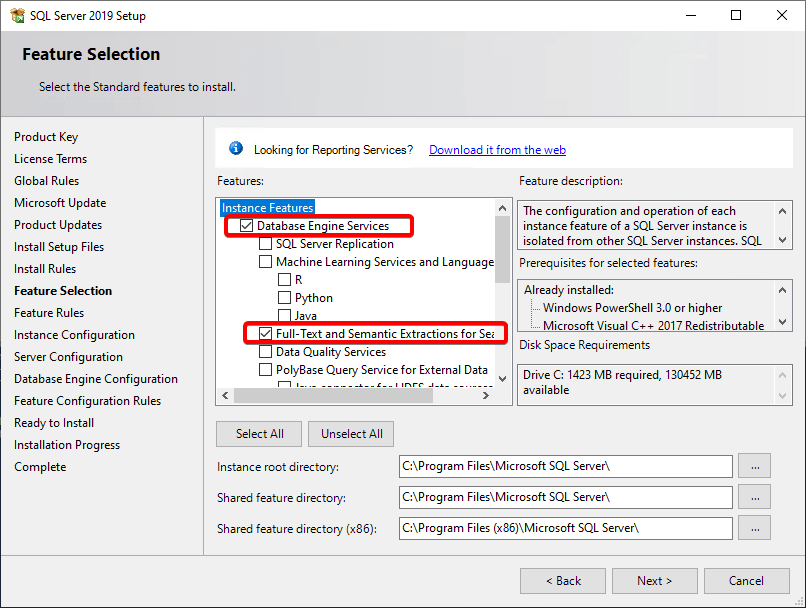Select the Microsoft Update step

tap(60, 203)
